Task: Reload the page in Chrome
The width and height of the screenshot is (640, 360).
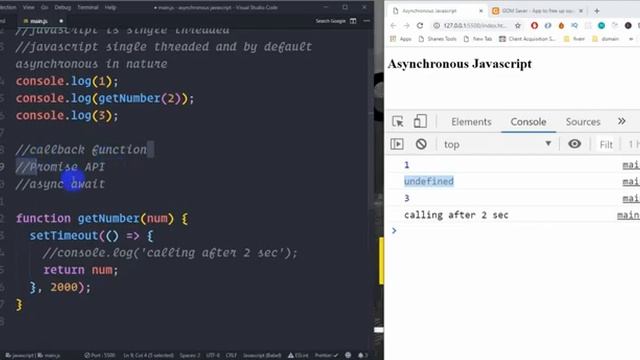Action: tap(420, 25)
